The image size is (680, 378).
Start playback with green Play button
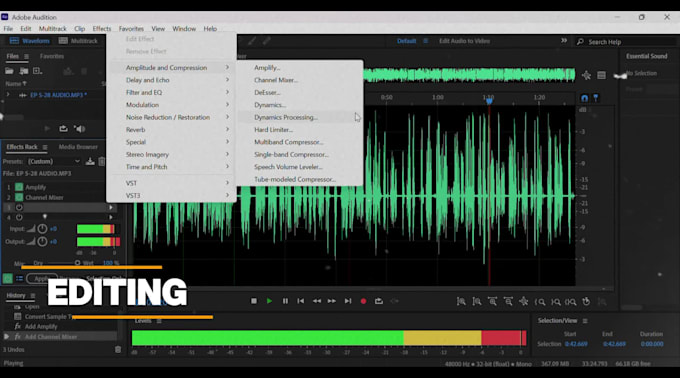269,301
